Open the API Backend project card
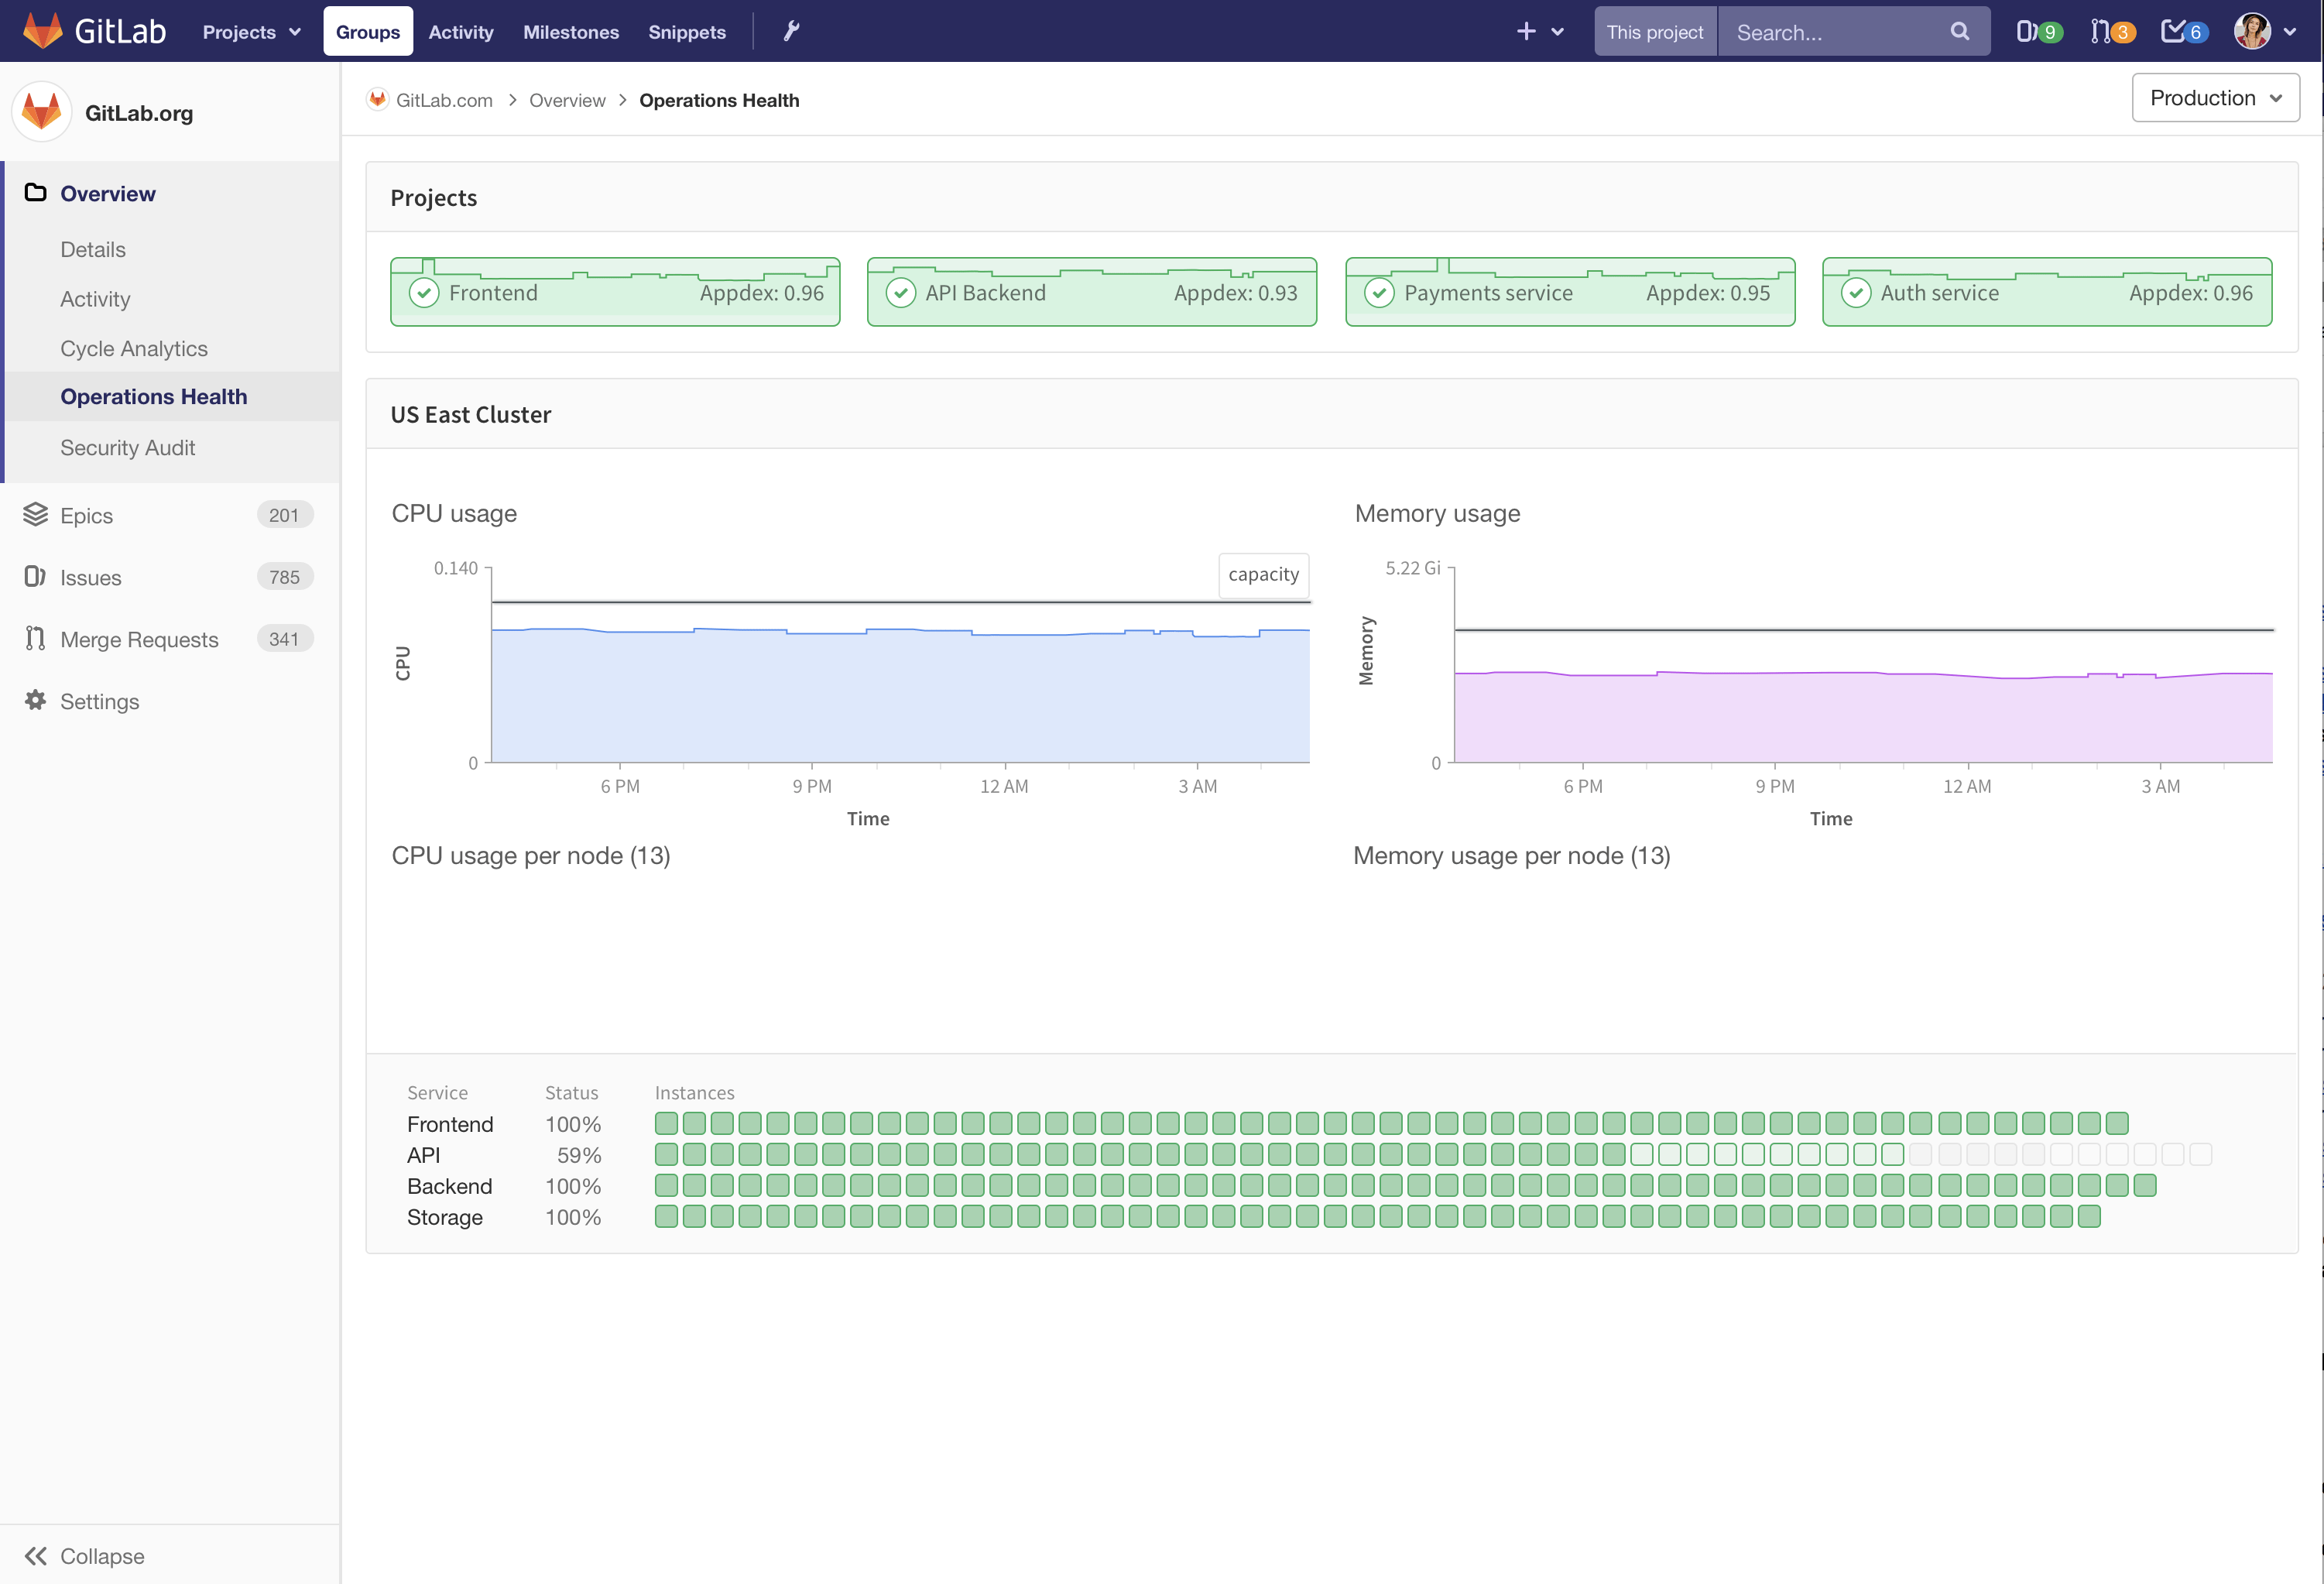The image size is (2324, 1584). point(1092,292)
